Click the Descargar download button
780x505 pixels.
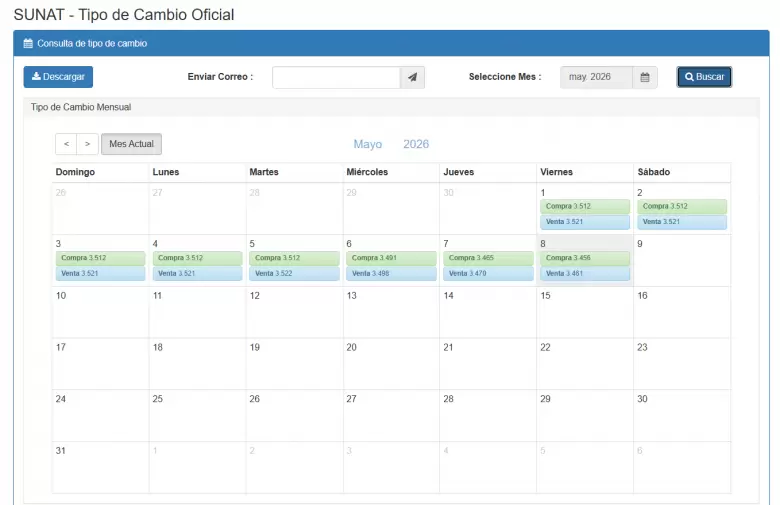(x=58, y=77)
